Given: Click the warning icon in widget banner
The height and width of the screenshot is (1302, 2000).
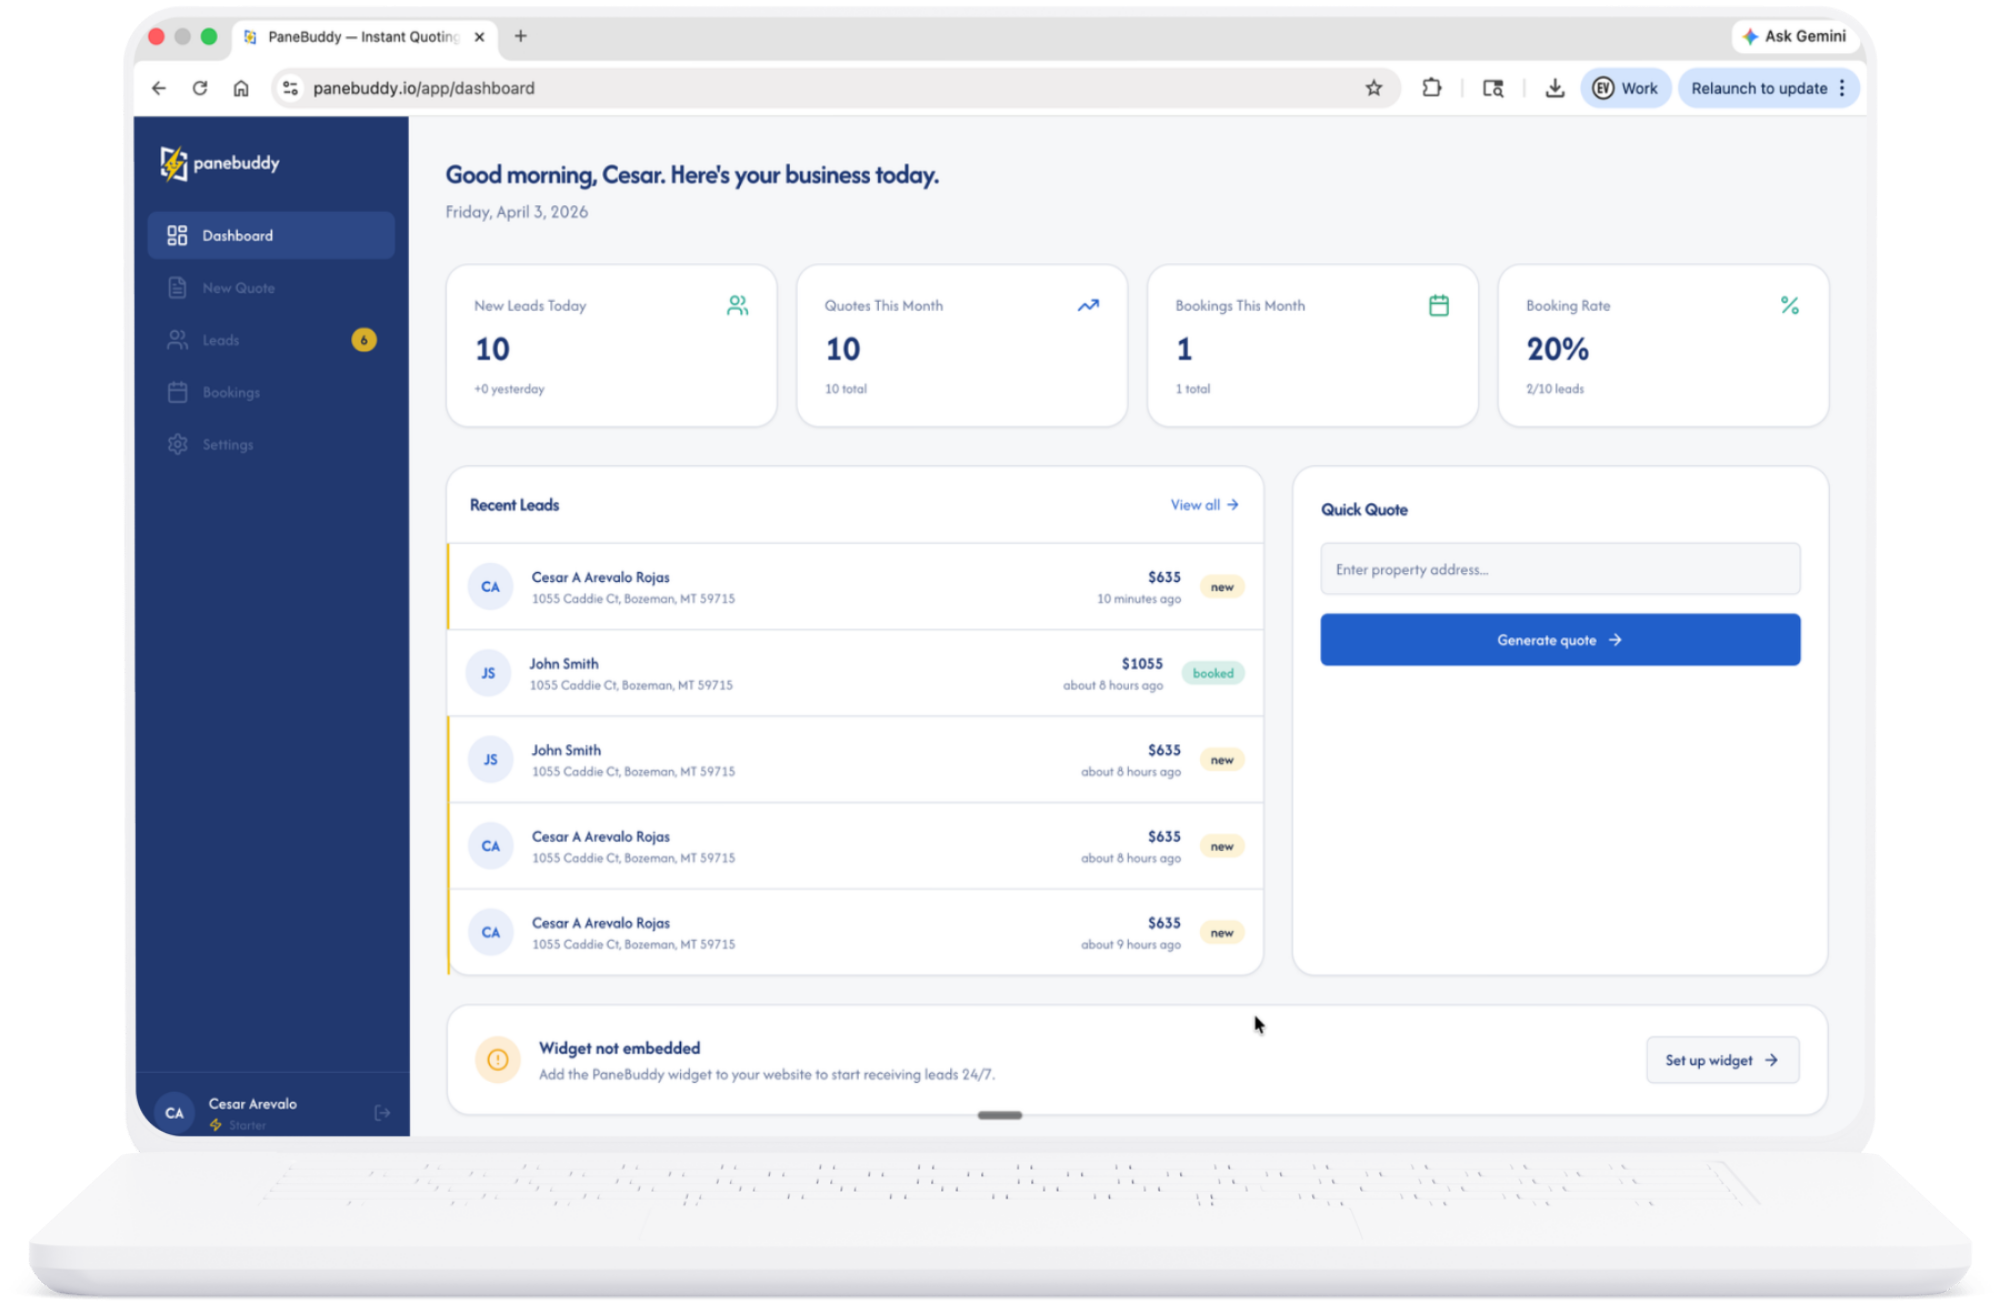Looking at the screenshot, I should [x=498, y=1060].
